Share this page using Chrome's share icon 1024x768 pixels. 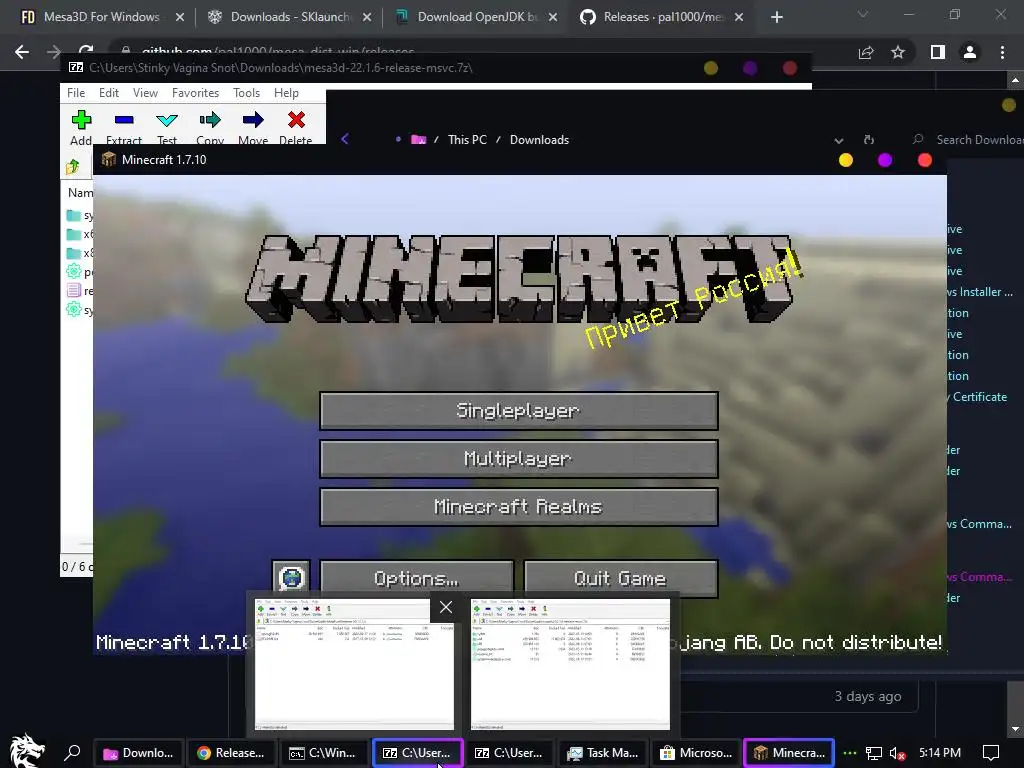point(866,52)
